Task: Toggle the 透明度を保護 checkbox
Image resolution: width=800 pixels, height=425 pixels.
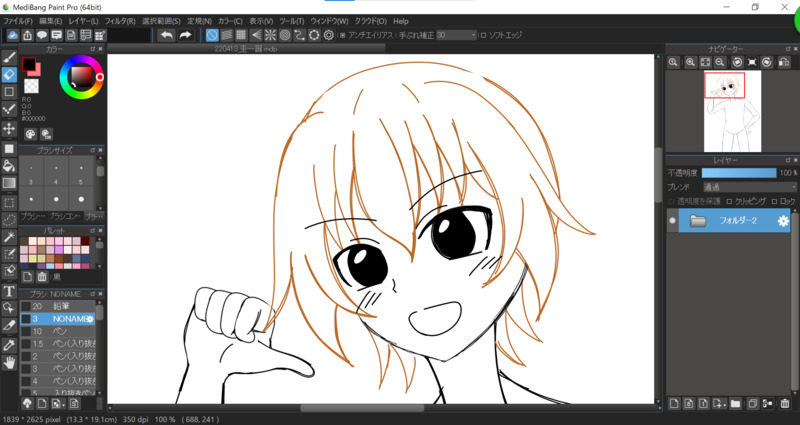Action: [x=671, y=202]
